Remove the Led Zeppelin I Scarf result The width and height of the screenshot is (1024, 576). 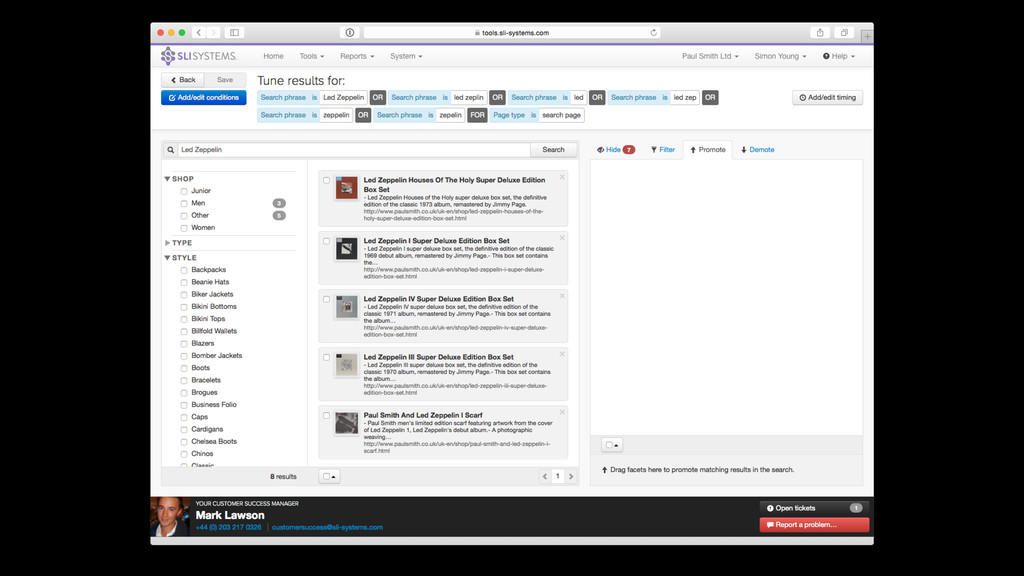point(562,412)
